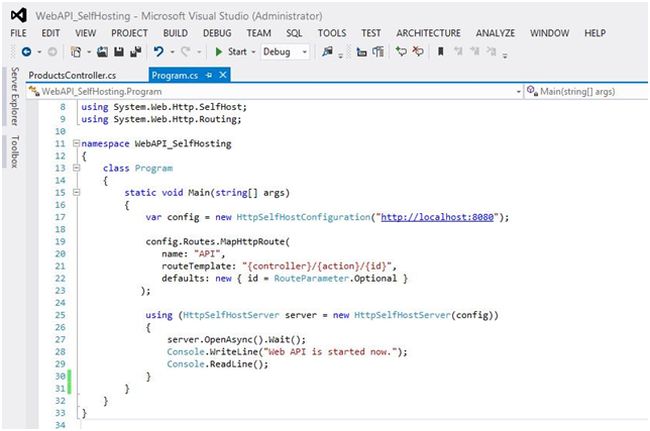Click the "Web API is started now." string
650x431 pixels.
332,351
